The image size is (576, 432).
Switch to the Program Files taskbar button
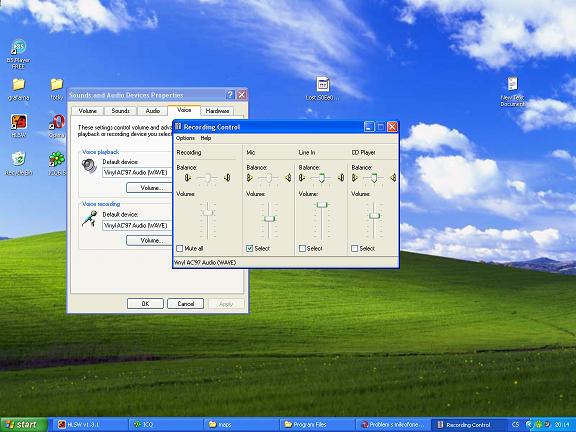(x=317, y=425)
